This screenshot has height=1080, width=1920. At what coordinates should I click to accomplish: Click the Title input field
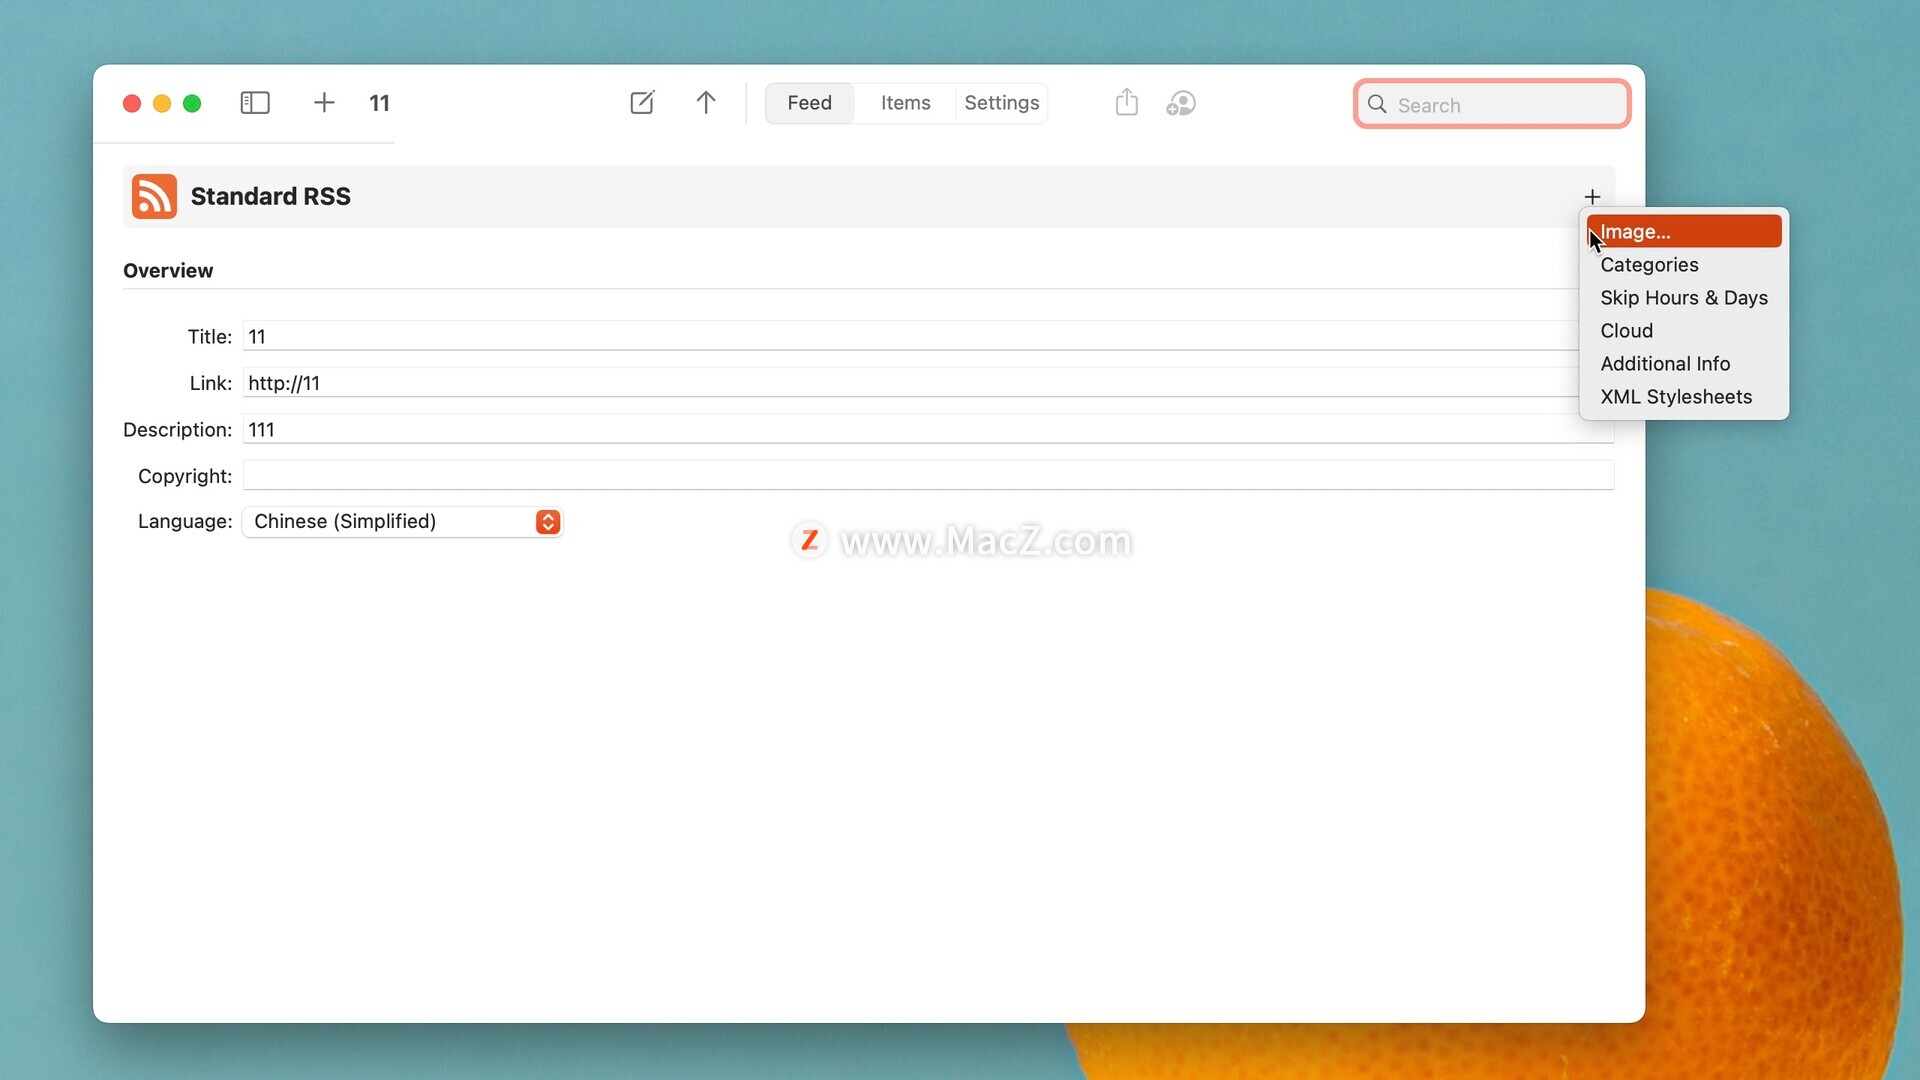(910, 336)
